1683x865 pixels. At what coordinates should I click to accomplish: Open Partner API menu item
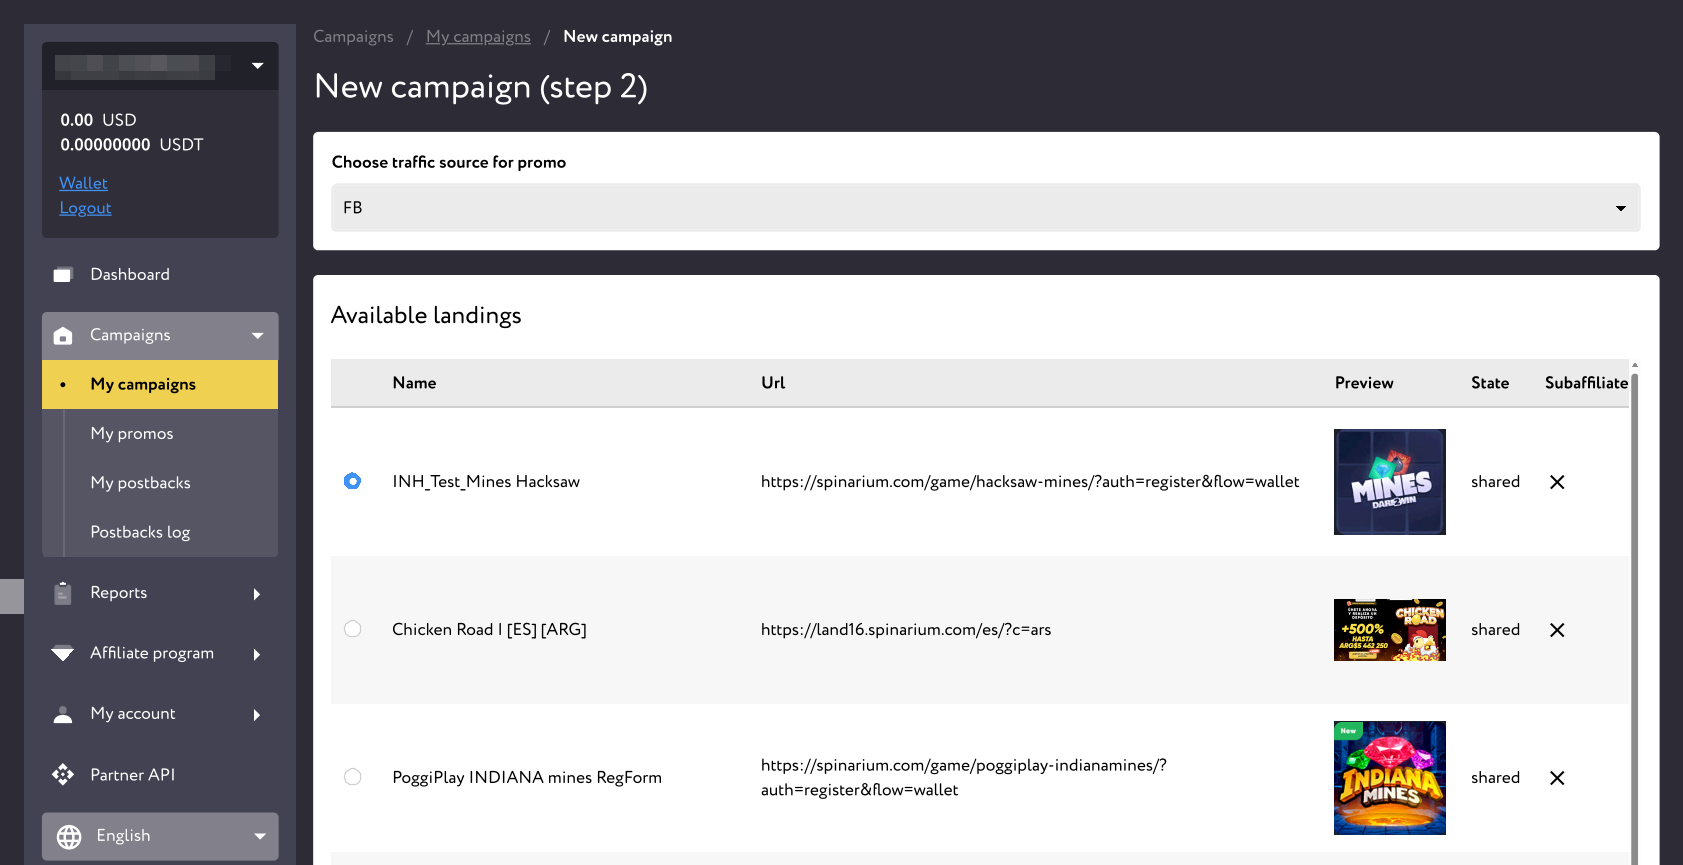point(132,775)
